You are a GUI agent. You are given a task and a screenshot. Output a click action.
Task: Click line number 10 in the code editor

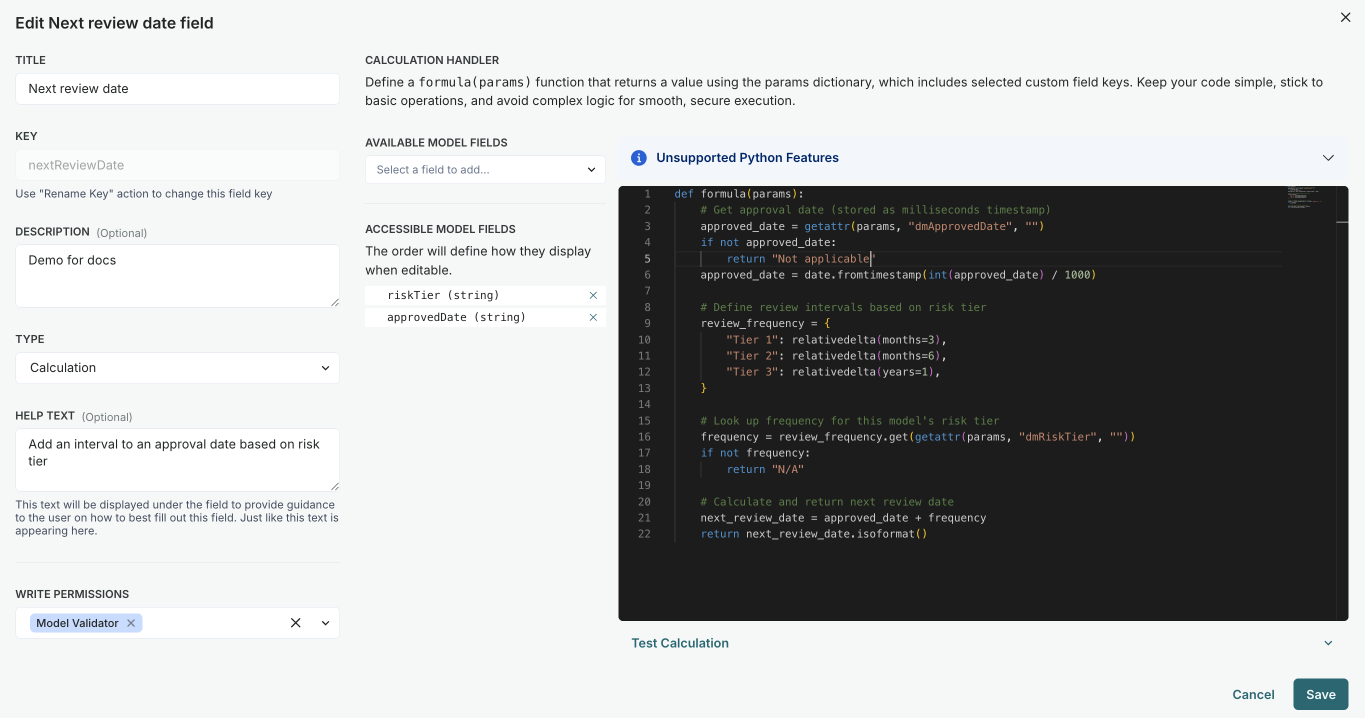tap(642, 339)
